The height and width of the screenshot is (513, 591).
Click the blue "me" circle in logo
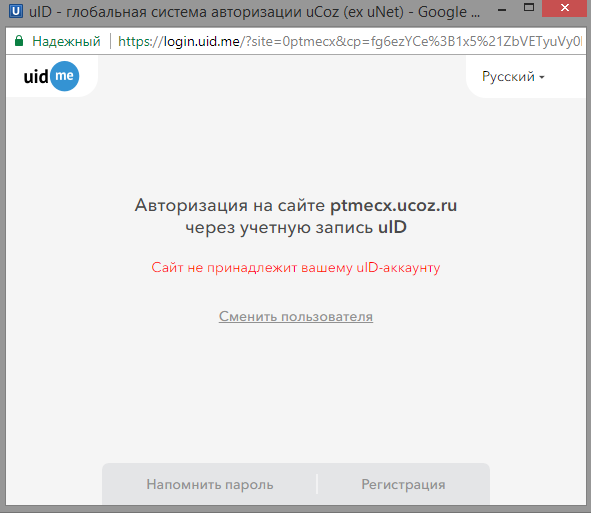pyautogui.click(x=64, y=76)
